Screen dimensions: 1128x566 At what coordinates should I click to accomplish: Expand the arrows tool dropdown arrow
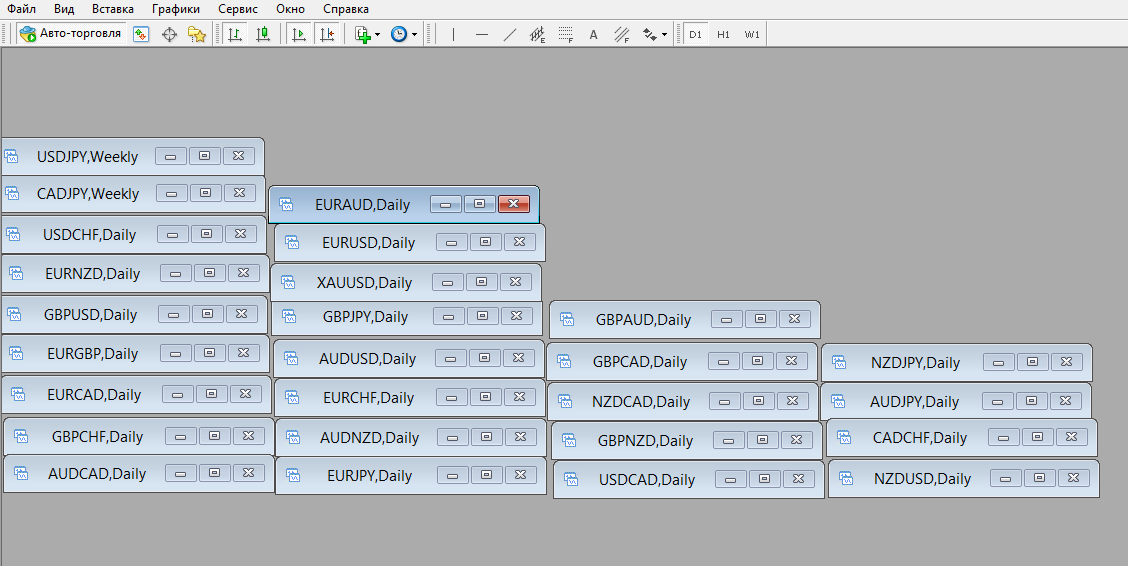click(664, 35)
